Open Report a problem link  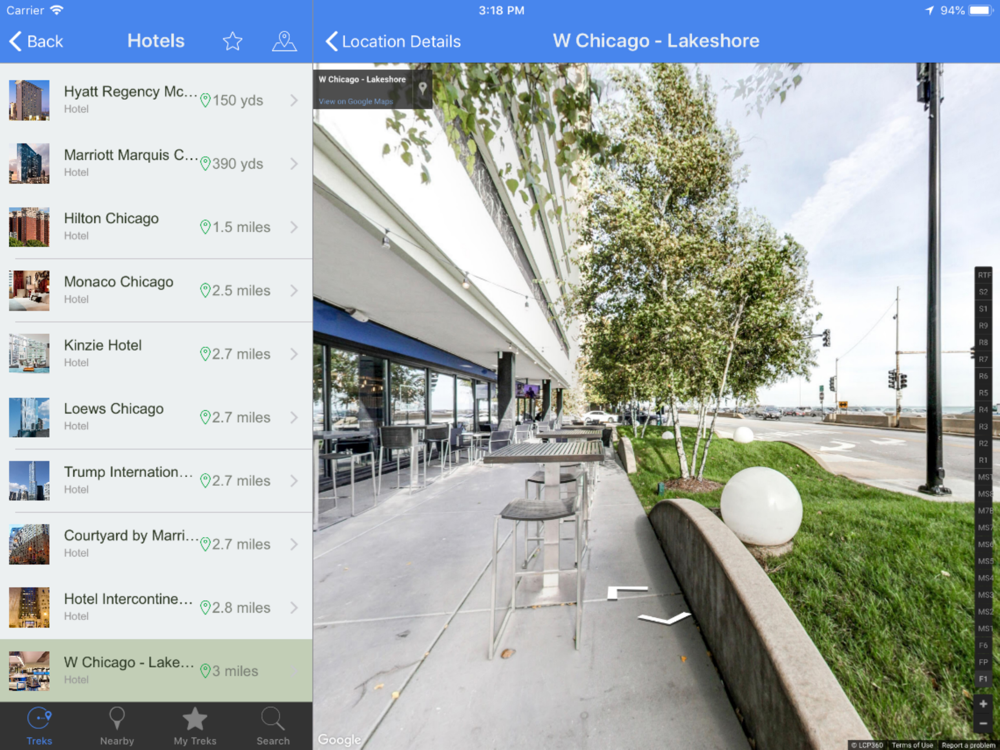[968, 745]
